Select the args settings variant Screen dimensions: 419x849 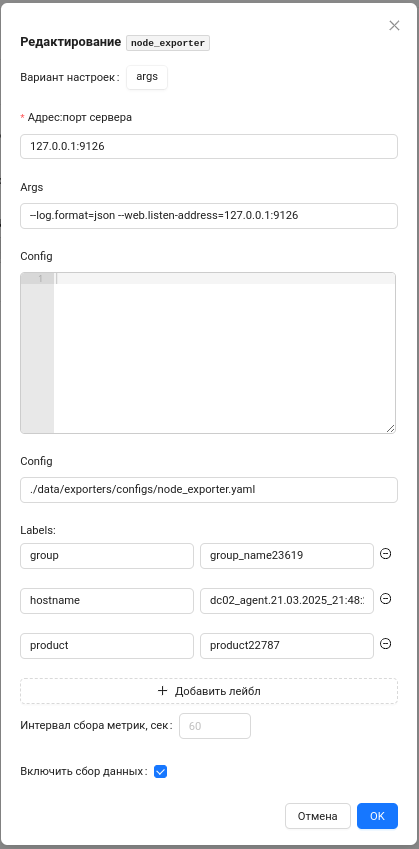coord(147,77)
